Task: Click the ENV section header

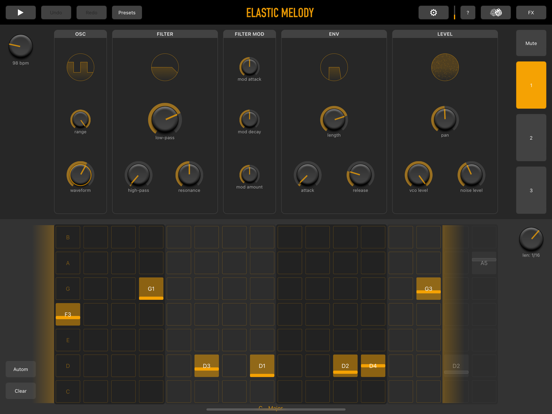Action: (334, 34)
